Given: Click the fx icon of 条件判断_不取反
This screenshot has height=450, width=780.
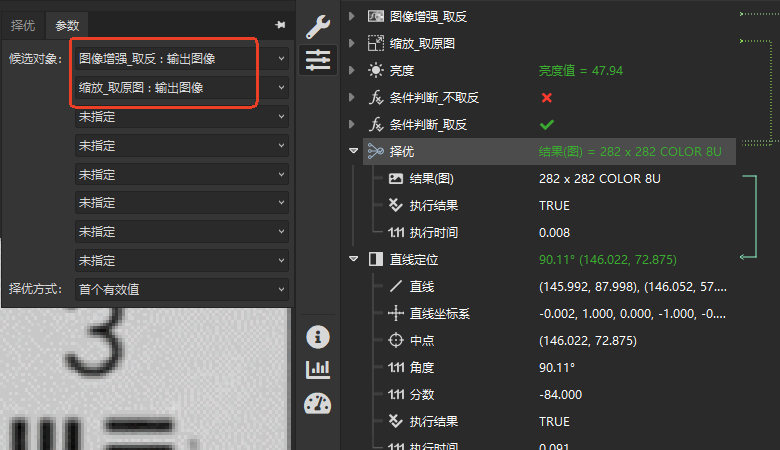Looking at the screenshot, I should 376,97.
